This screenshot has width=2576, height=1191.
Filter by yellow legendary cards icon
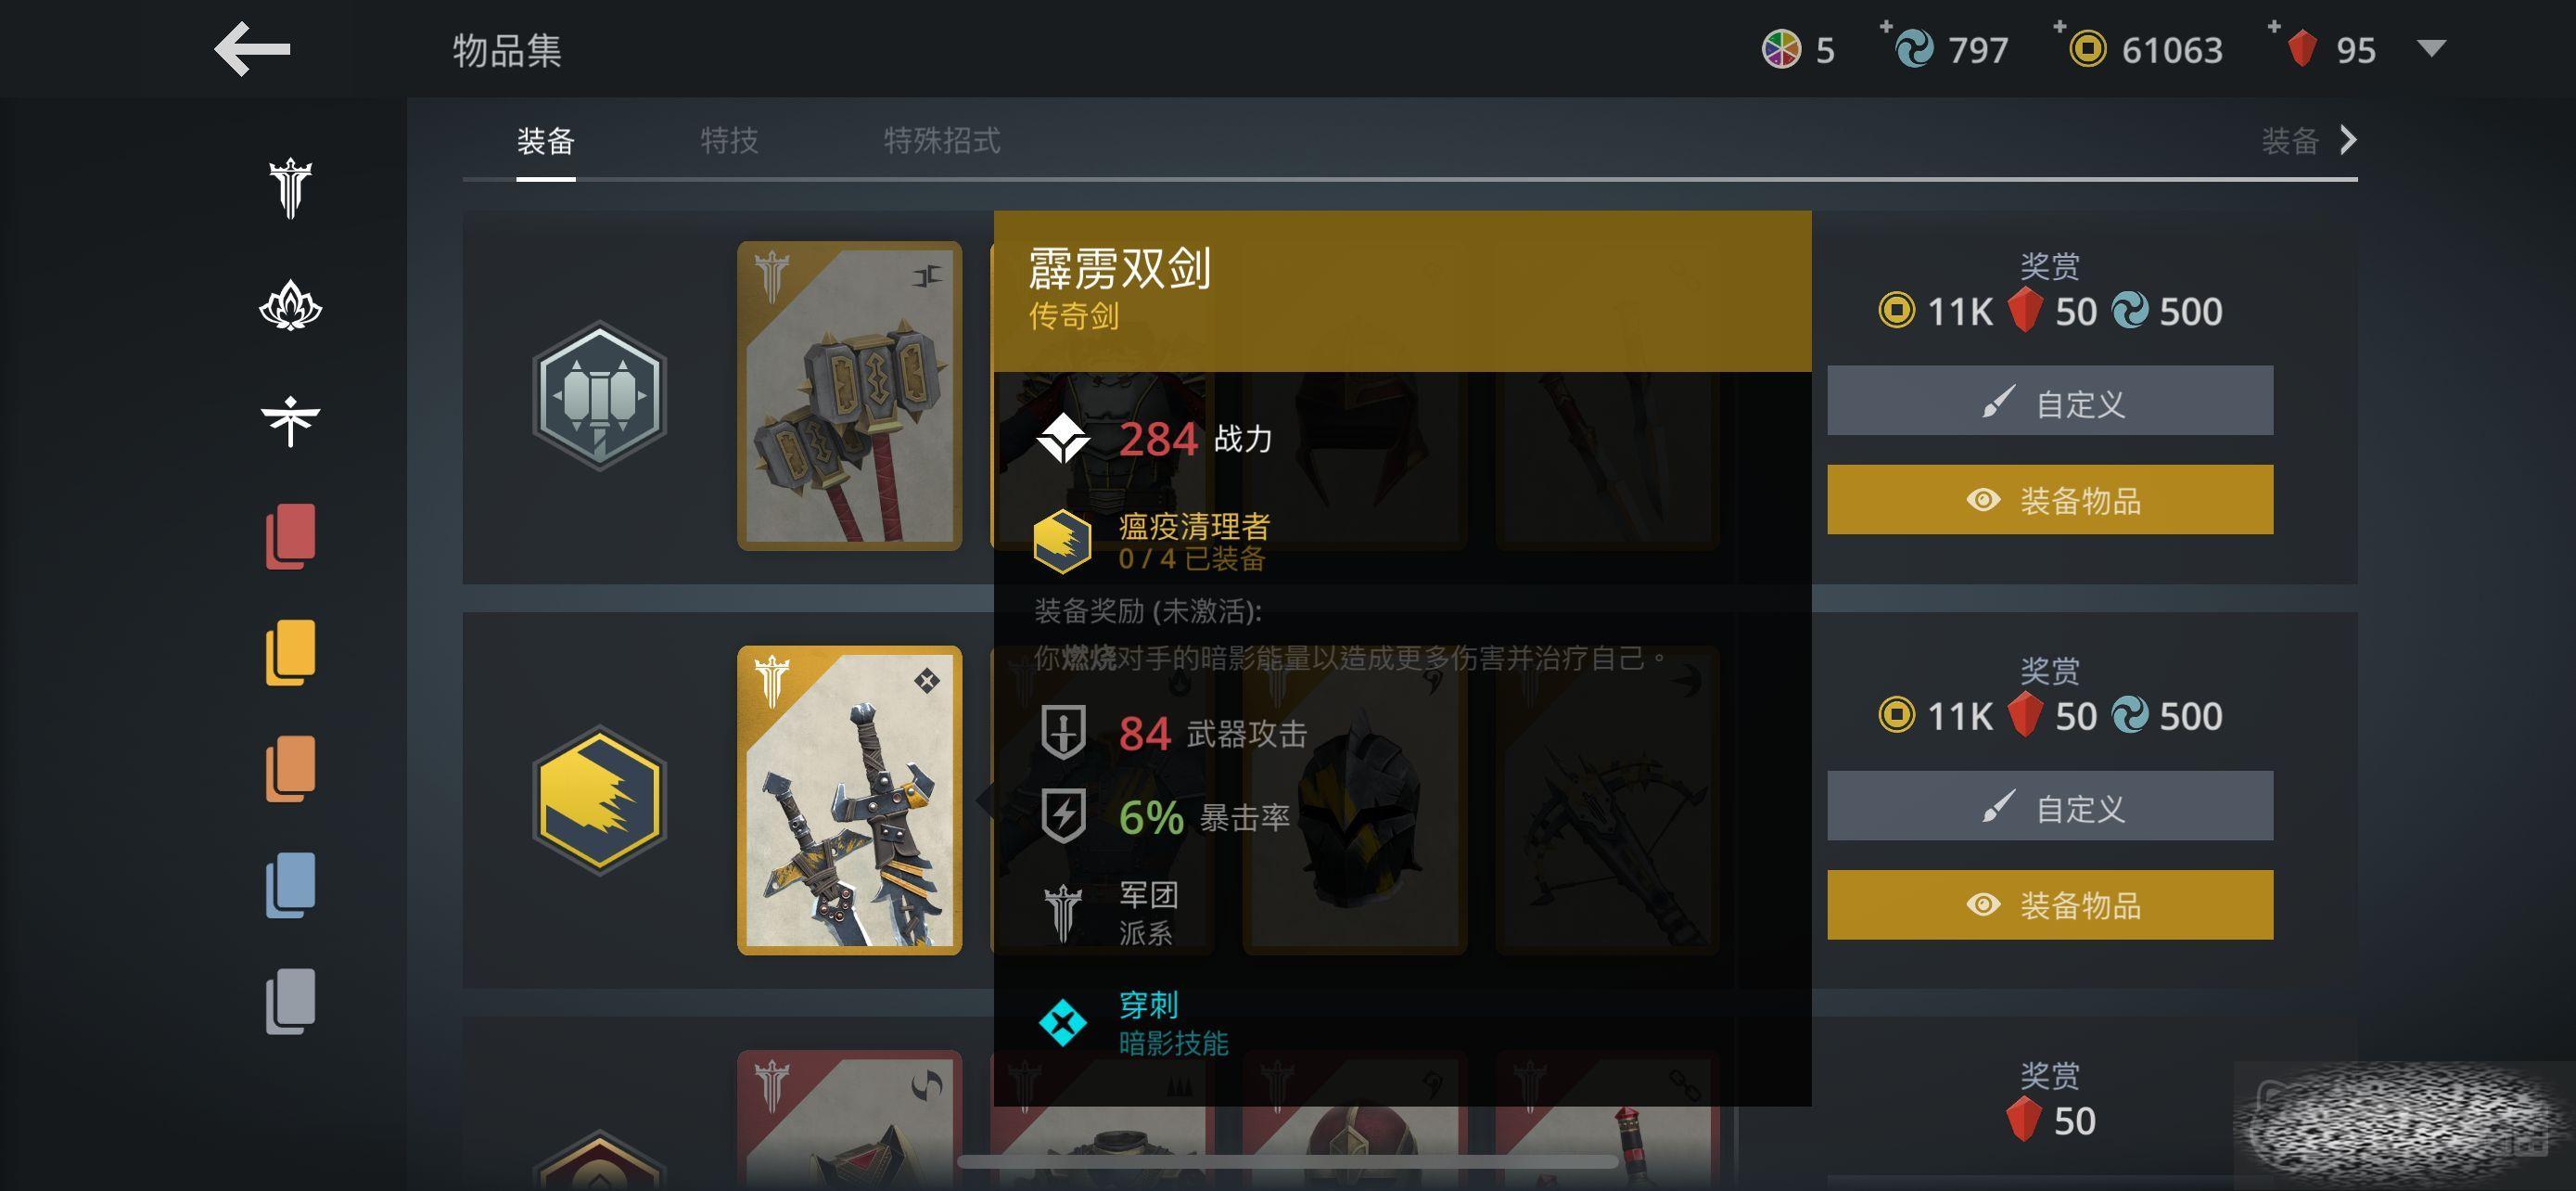(290, 653)
